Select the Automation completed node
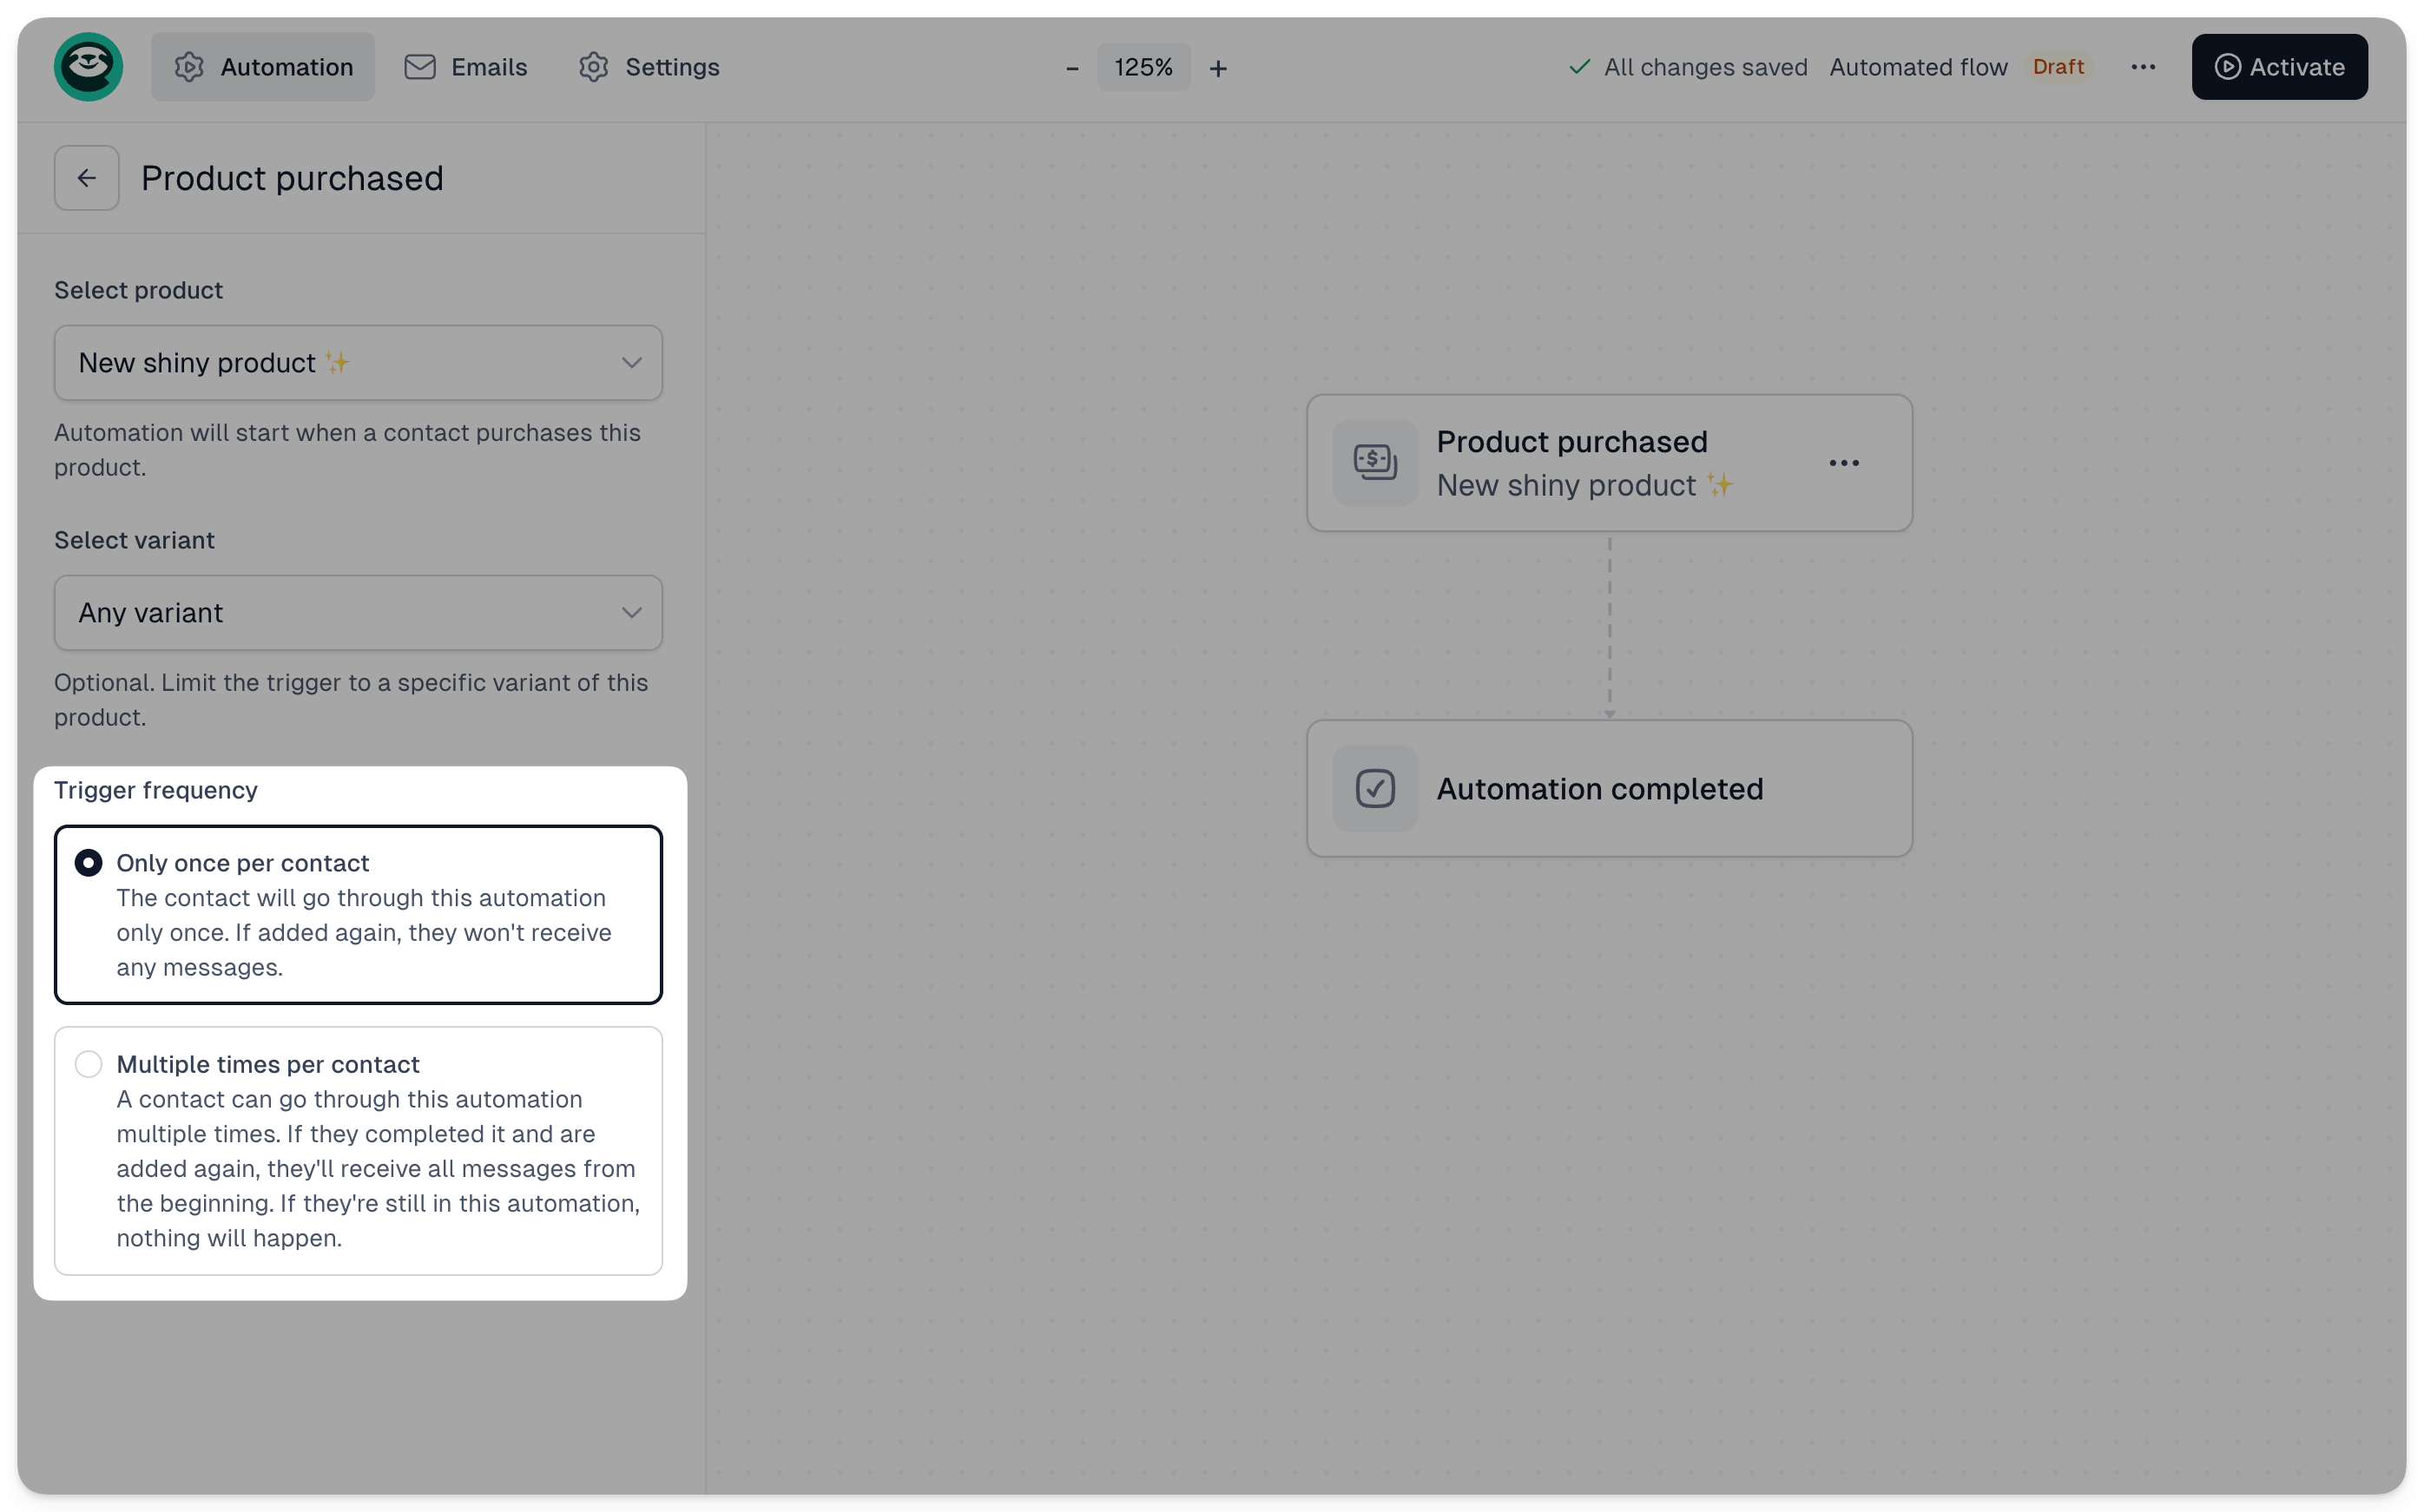Viewport: 2424px width, 1512px height. [1609, 789]
